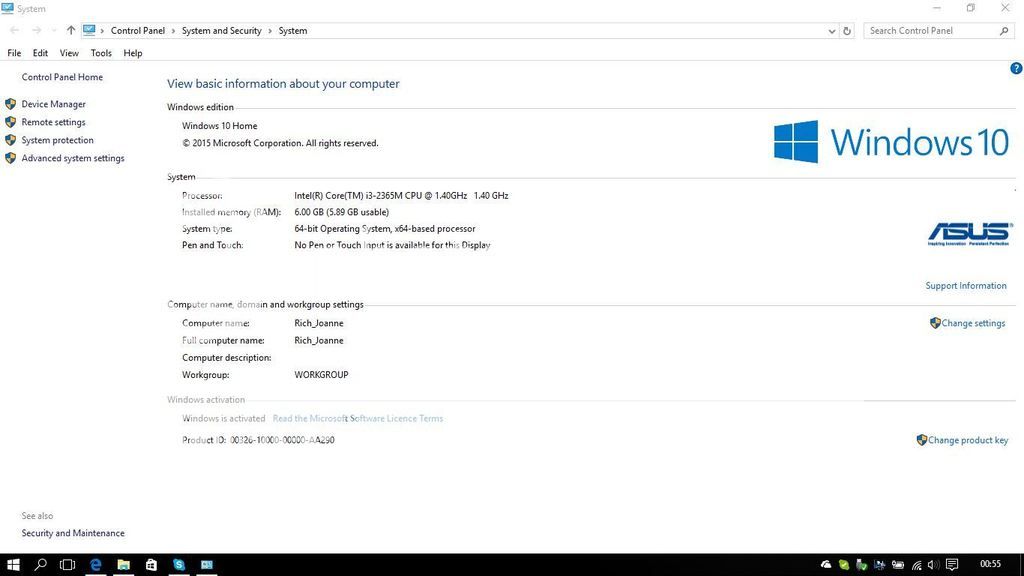Expand chevron after Control Panel breadcrumb
This screenshot has height=576, width=1024.
173,31
